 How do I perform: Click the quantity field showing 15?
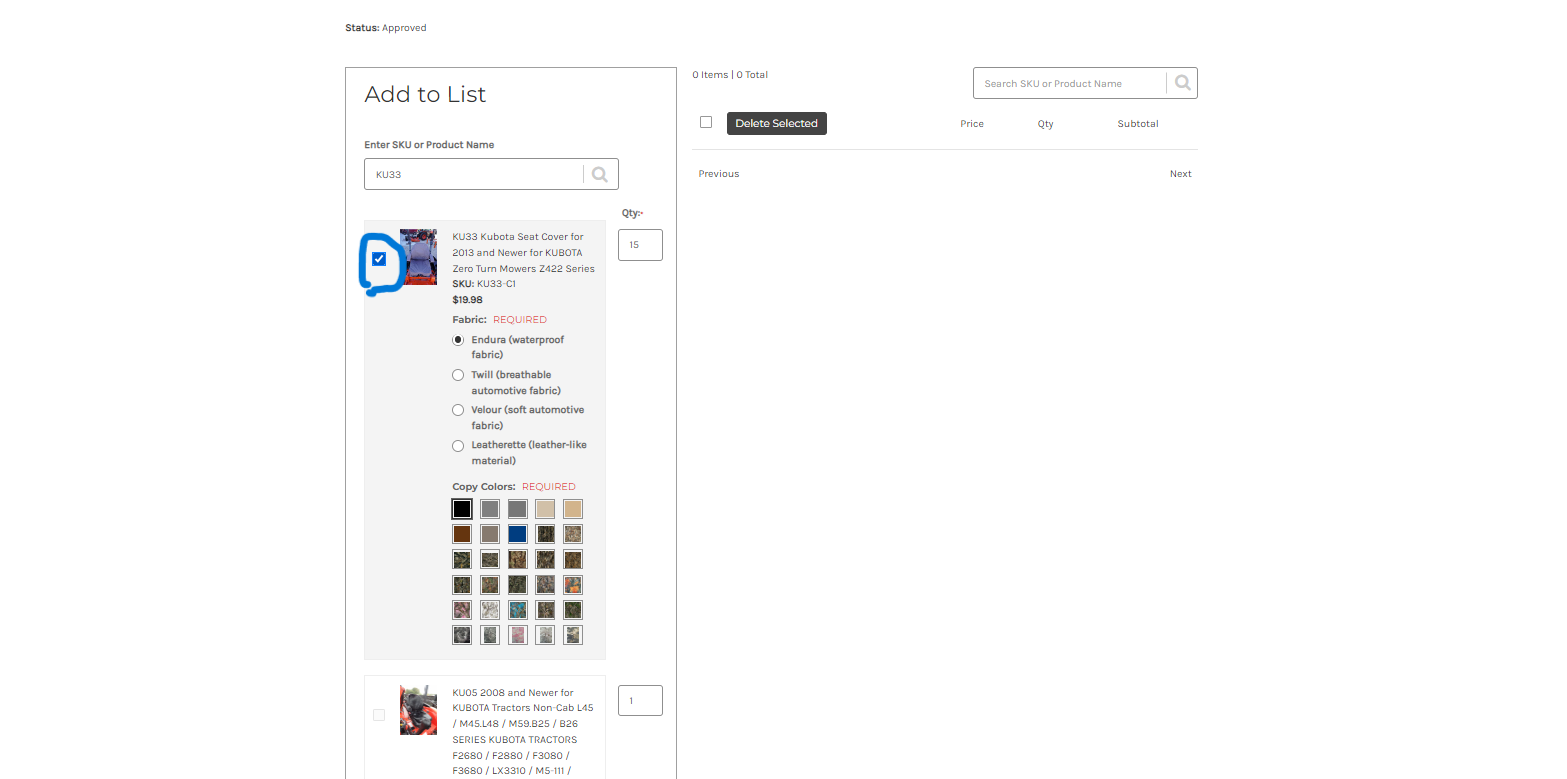click(x=640, y=245)
